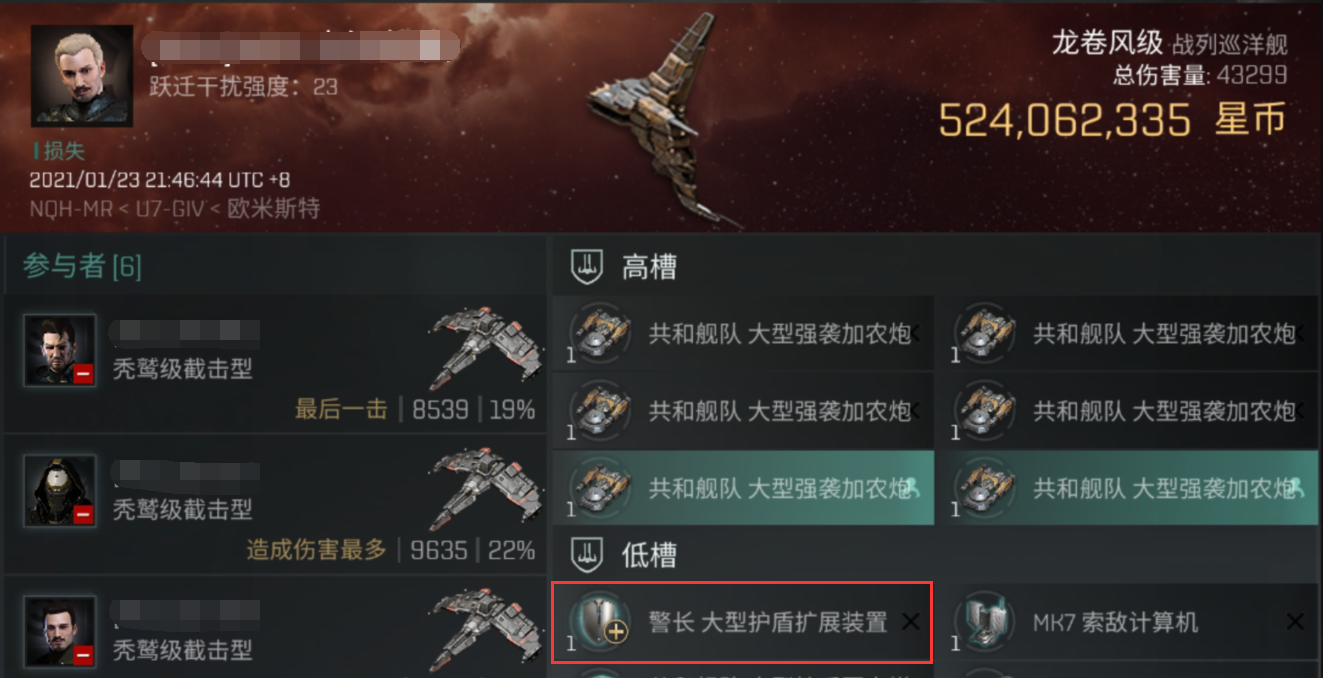This screenshot has height=678, width=1323.
Task: Click the red minus badge on second participant
Action: point(83,514)
